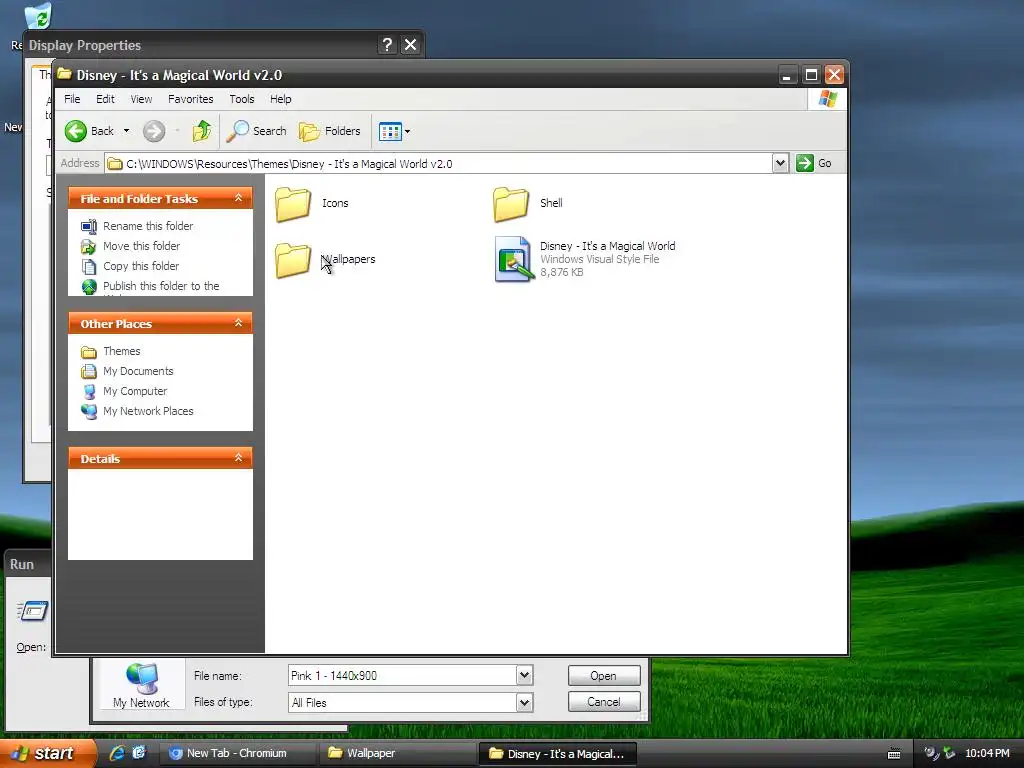Click the File name input field

point(402,675)
